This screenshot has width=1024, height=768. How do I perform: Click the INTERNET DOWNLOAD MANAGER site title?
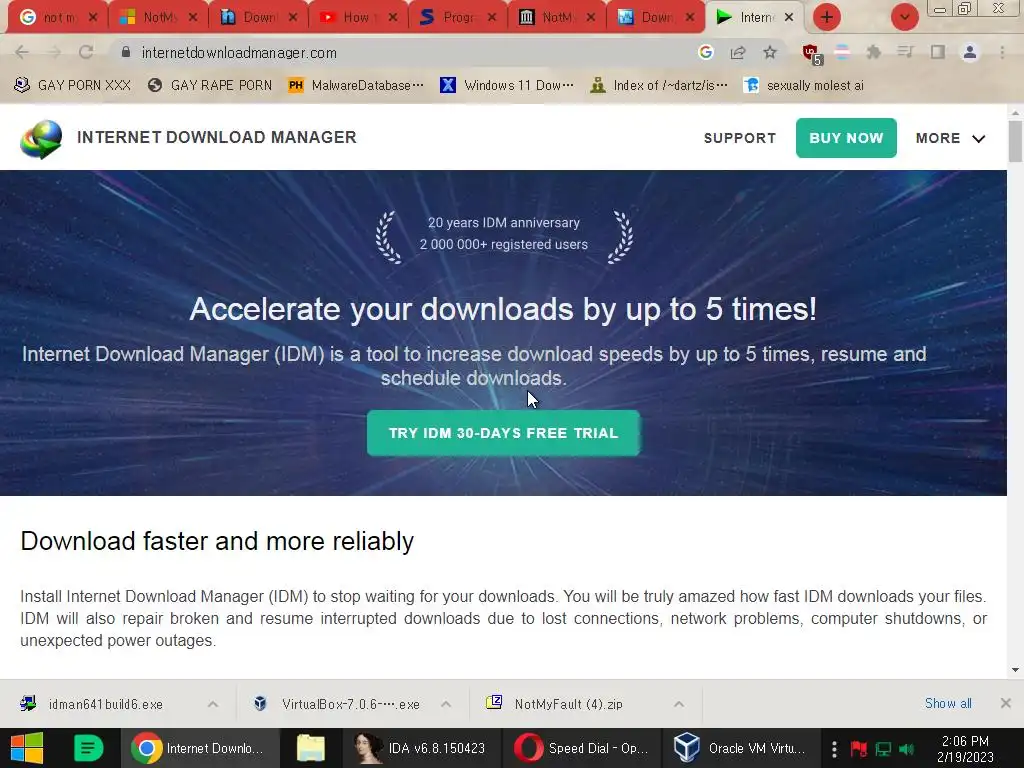[217, 137]
